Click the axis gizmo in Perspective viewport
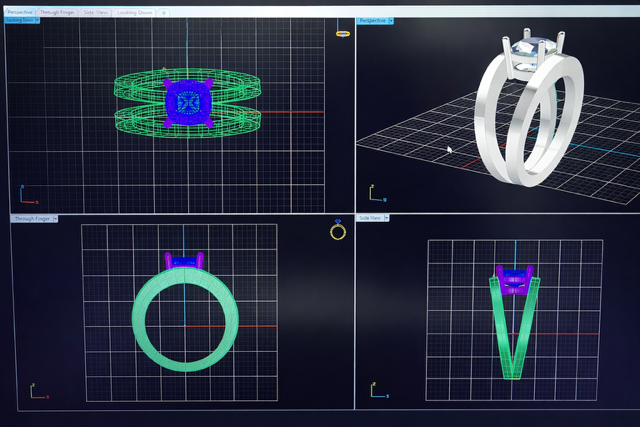This screenshot has height=427, width=640. 372,192
